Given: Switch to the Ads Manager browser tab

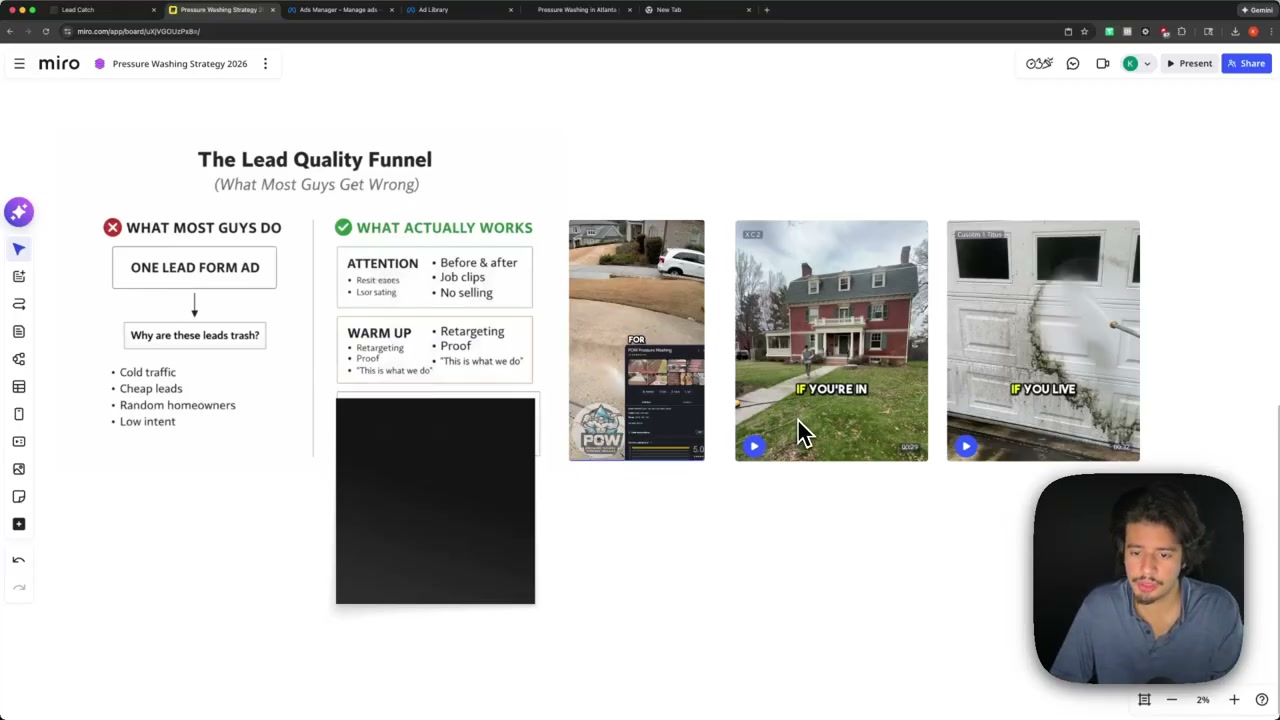Looking at the screenshot, I should point(338,10).
